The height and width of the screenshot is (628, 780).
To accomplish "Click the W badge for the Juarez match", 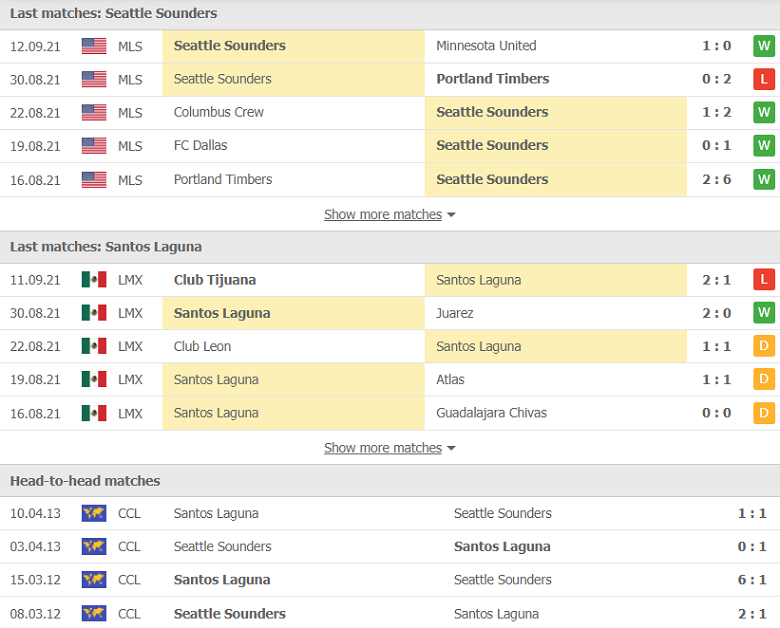I will click(x=764, y=313).
